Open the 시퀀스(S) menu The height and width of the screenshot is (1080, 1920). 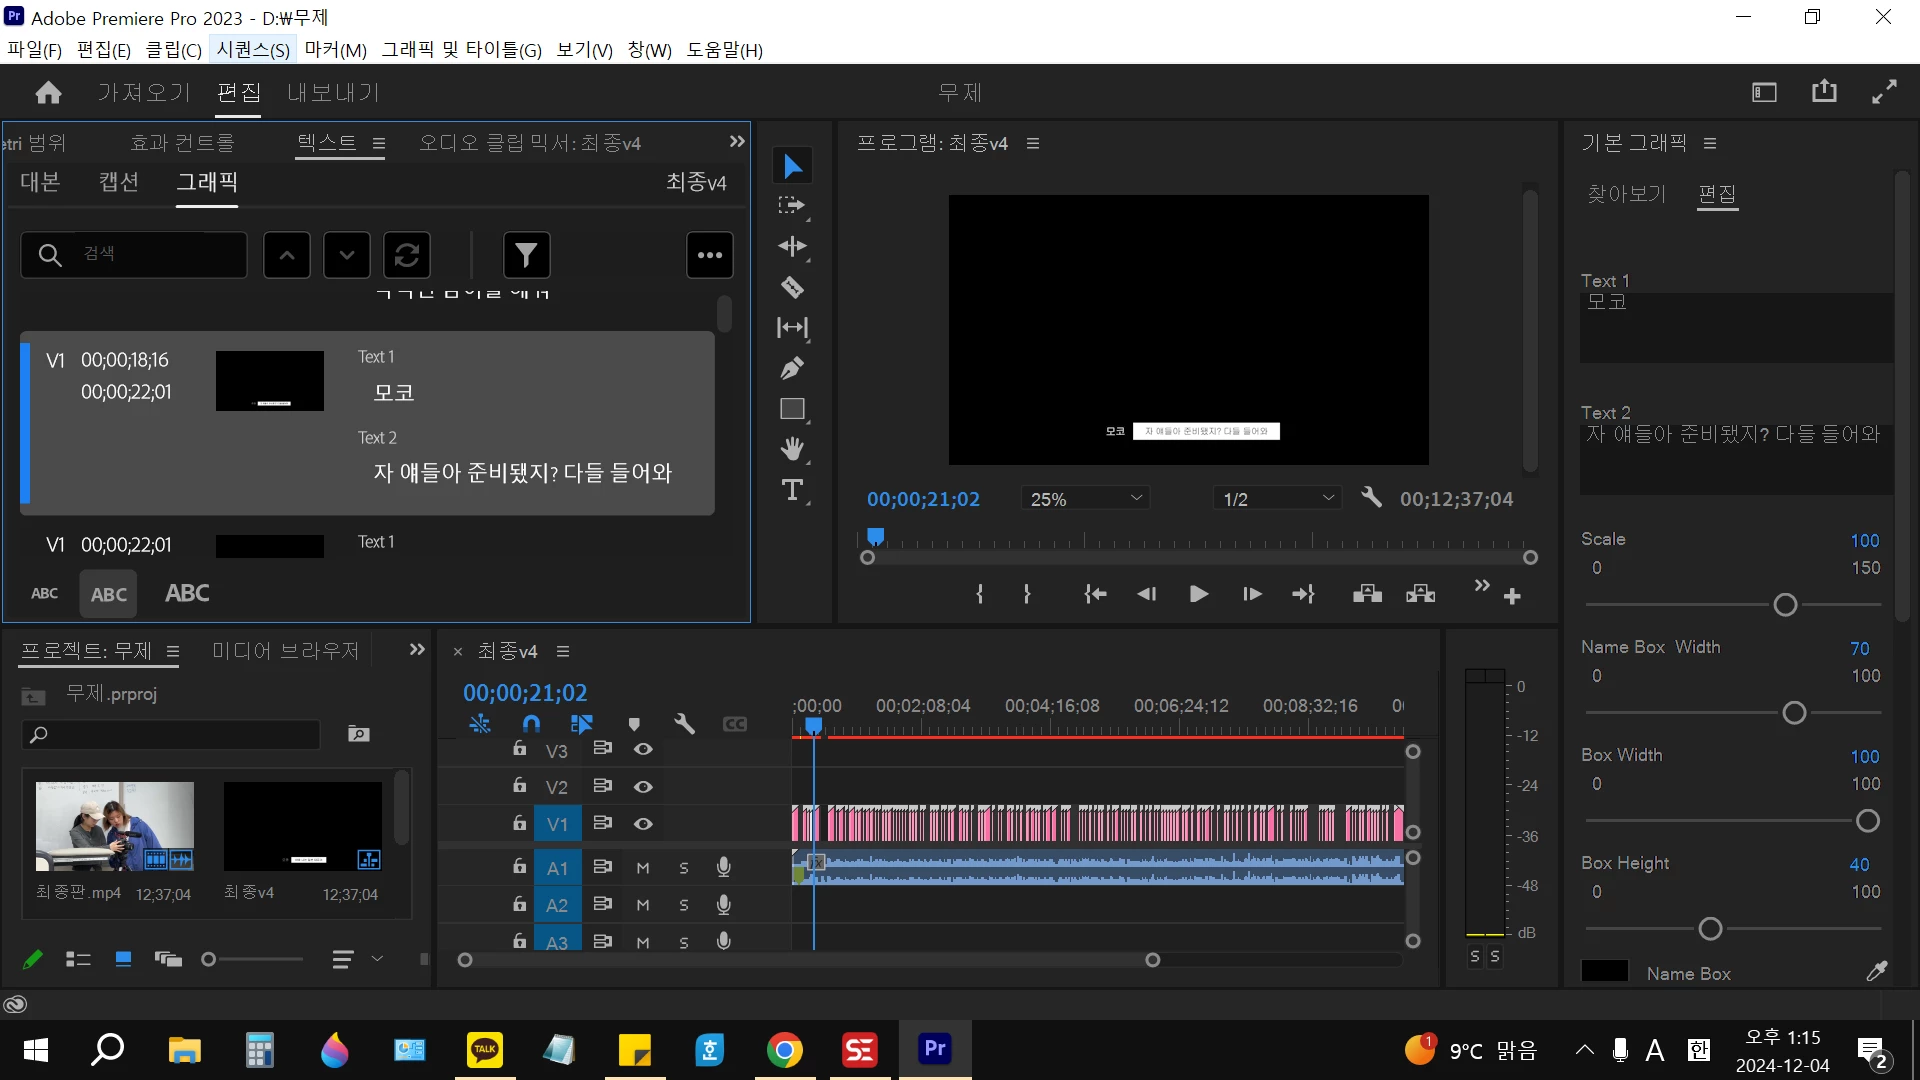[252, 50]
